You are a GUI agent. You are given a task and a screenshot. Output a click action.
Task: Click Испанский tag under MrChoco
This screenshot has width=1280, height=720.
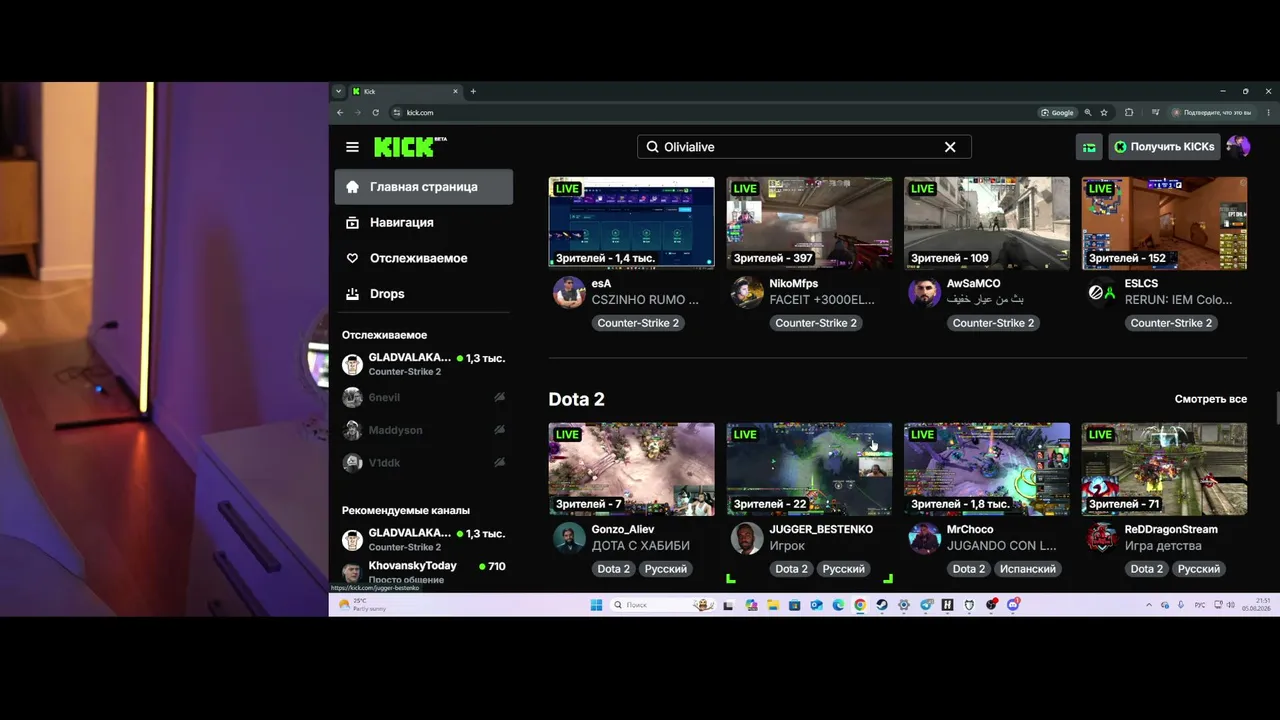(1028, 569)
